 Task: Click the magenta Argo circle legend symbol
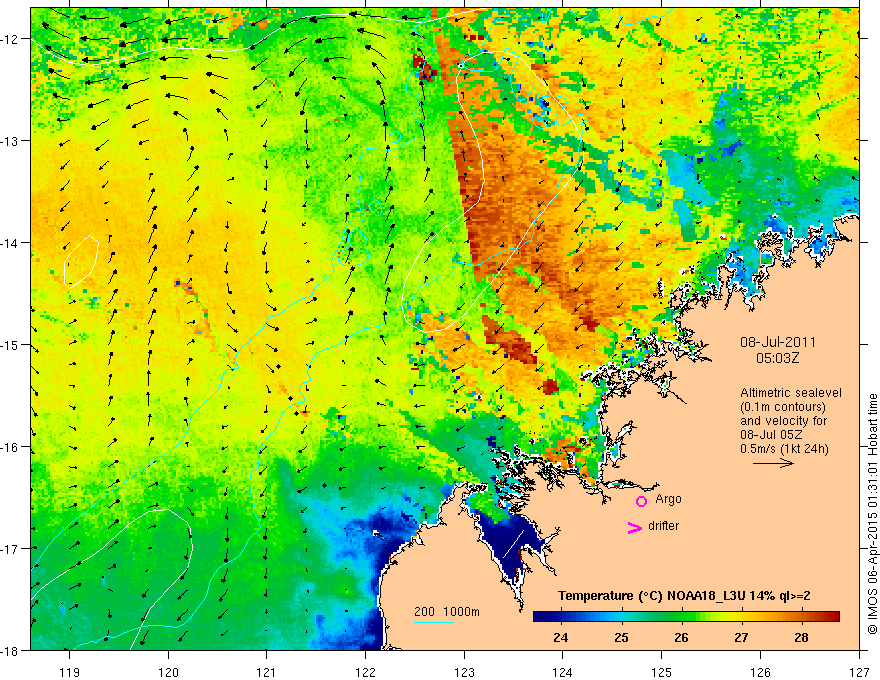pos(641,501)
